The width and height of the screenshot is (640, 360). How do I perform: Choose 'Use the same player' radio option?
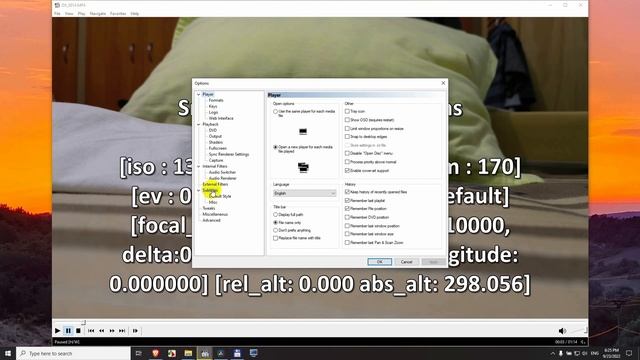pos(276,111)
